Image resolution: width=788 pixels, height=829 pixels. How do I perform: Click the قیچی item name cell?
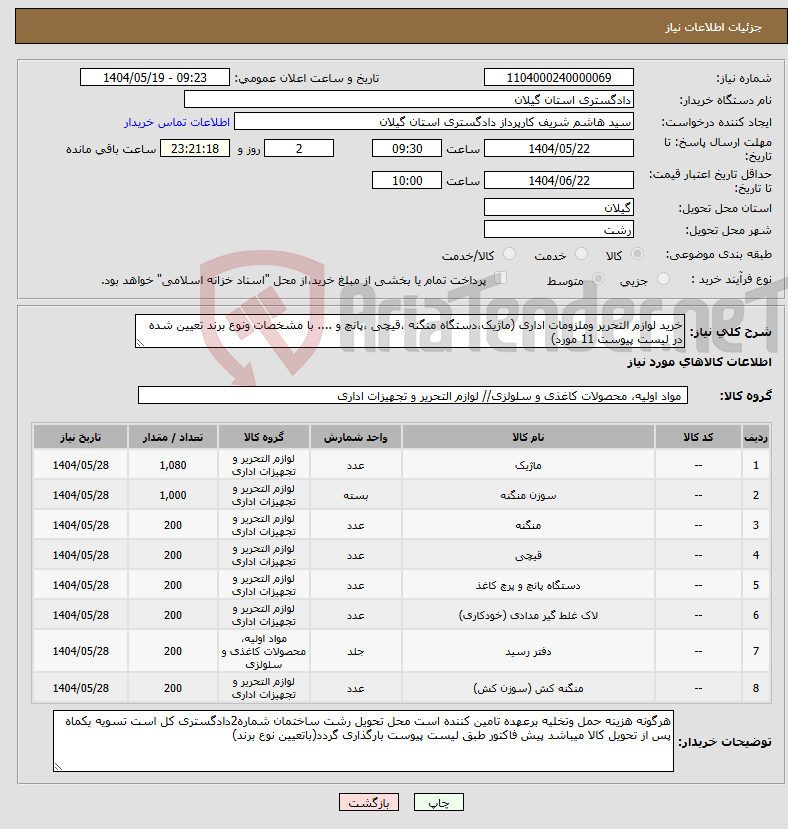(528, 555)
